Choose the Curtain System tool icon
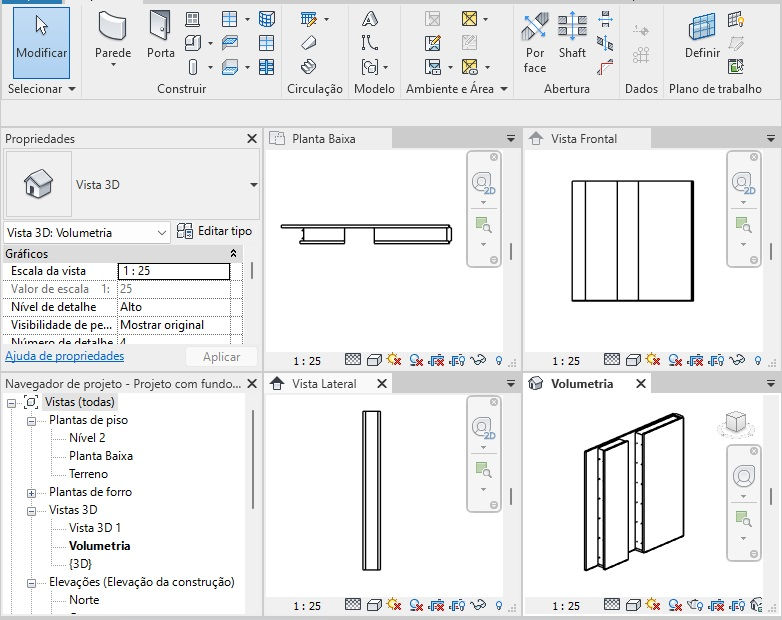The height and width of the screenshot is (620, 782). [267, 19]
